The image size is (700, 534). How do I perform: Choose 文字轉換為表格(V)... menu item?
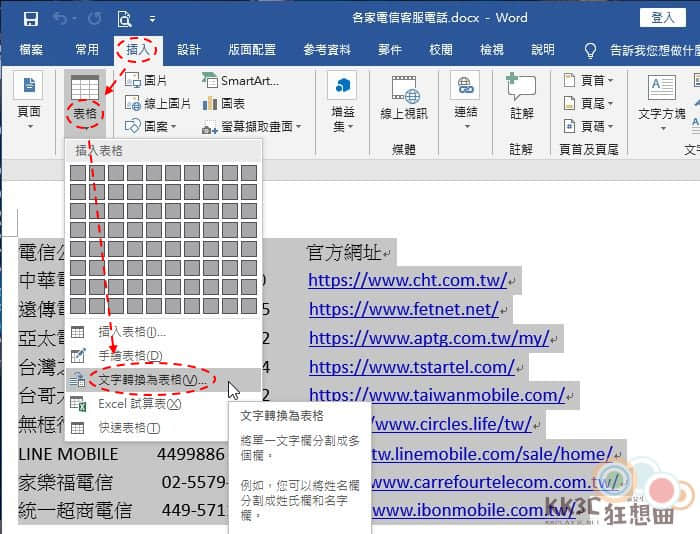163,380
